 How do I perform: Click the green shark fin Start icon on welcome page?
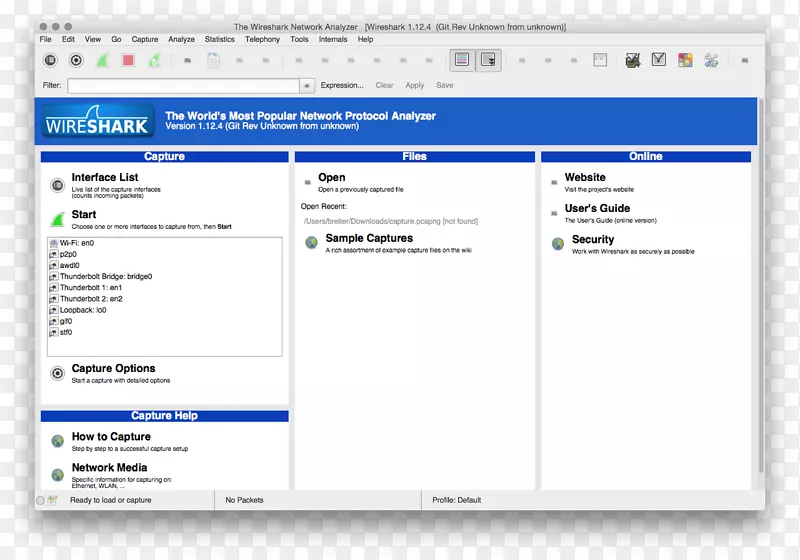coord(58,218)
